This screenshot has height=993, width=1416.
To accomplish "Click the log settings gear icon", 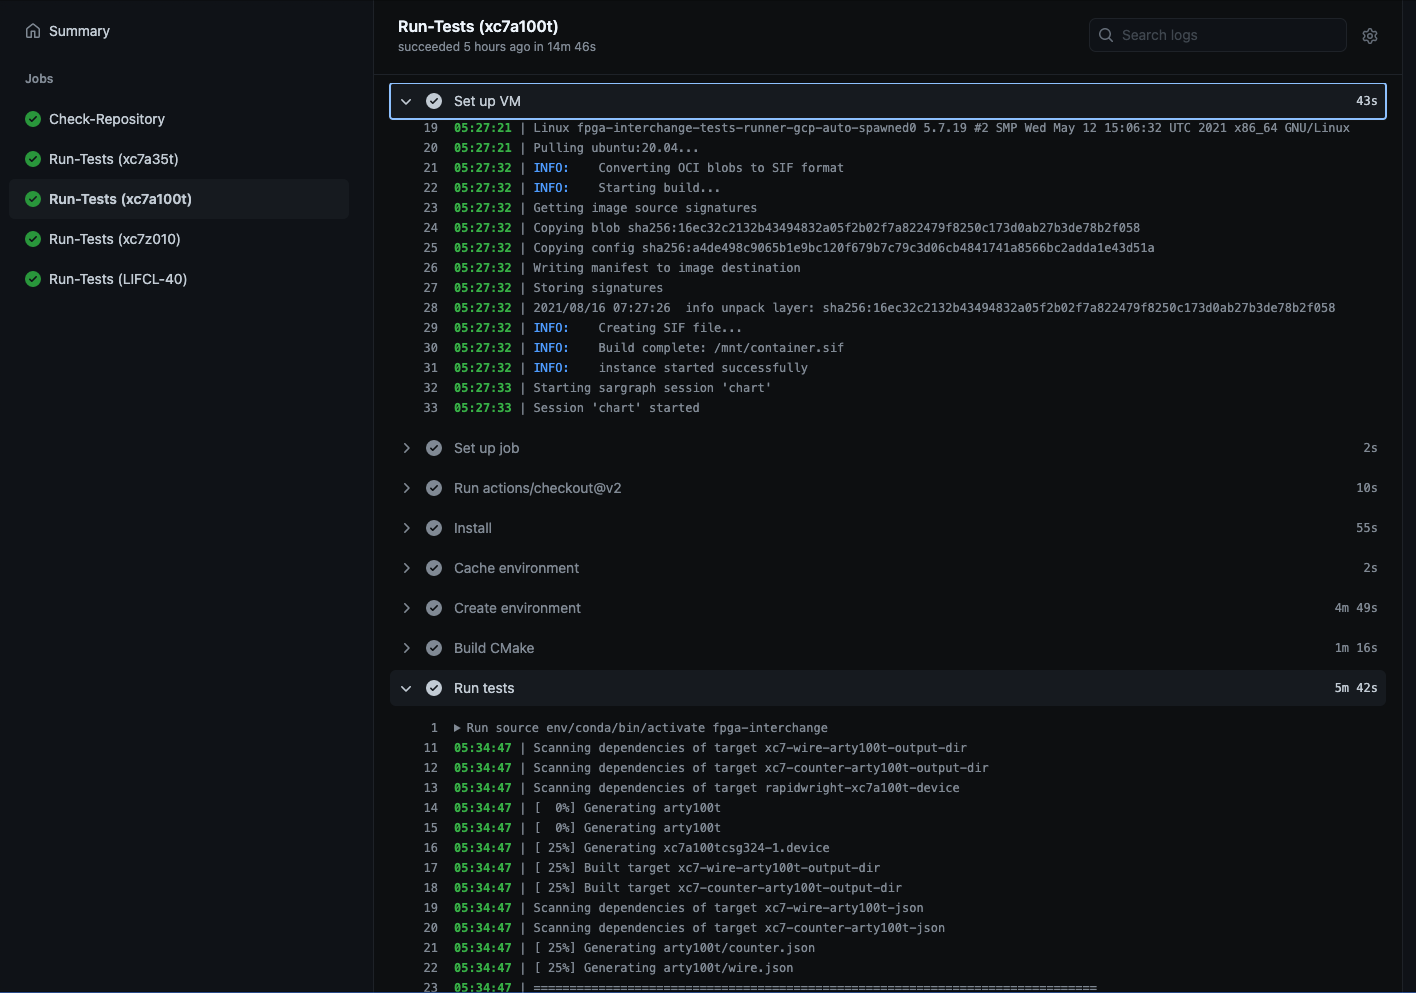I will click(1370, 36).
